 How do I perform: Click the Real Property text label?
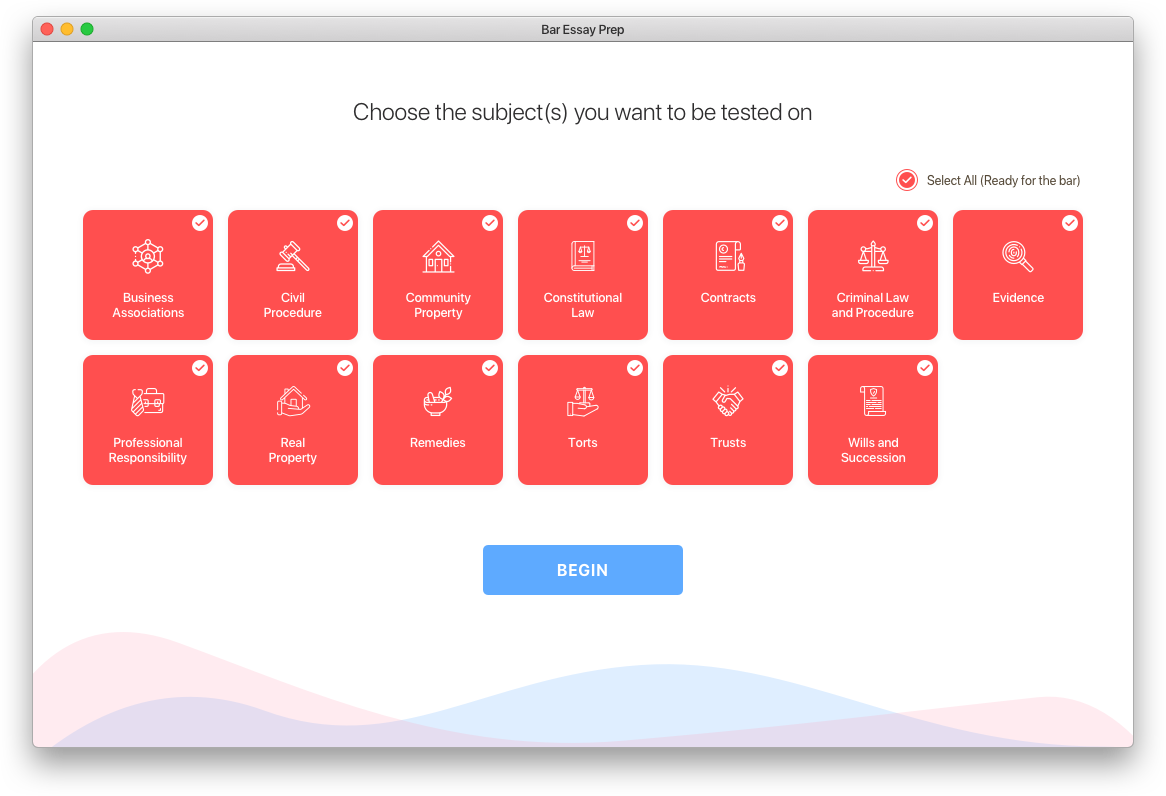click(x=293, y=450)
